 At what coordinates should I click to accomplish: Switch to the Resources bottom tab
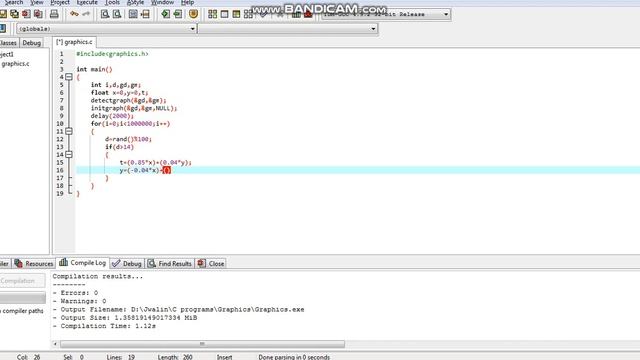33,264
